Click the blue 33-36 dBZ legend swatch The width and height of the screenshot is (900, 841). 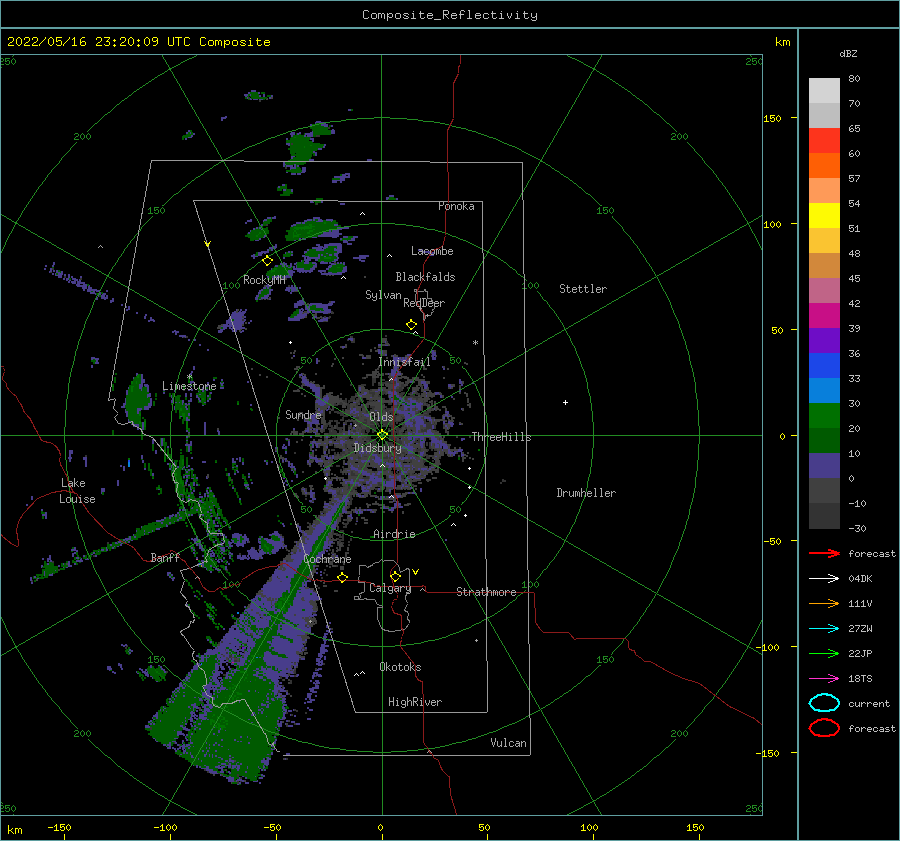click(x=824, y=365)
